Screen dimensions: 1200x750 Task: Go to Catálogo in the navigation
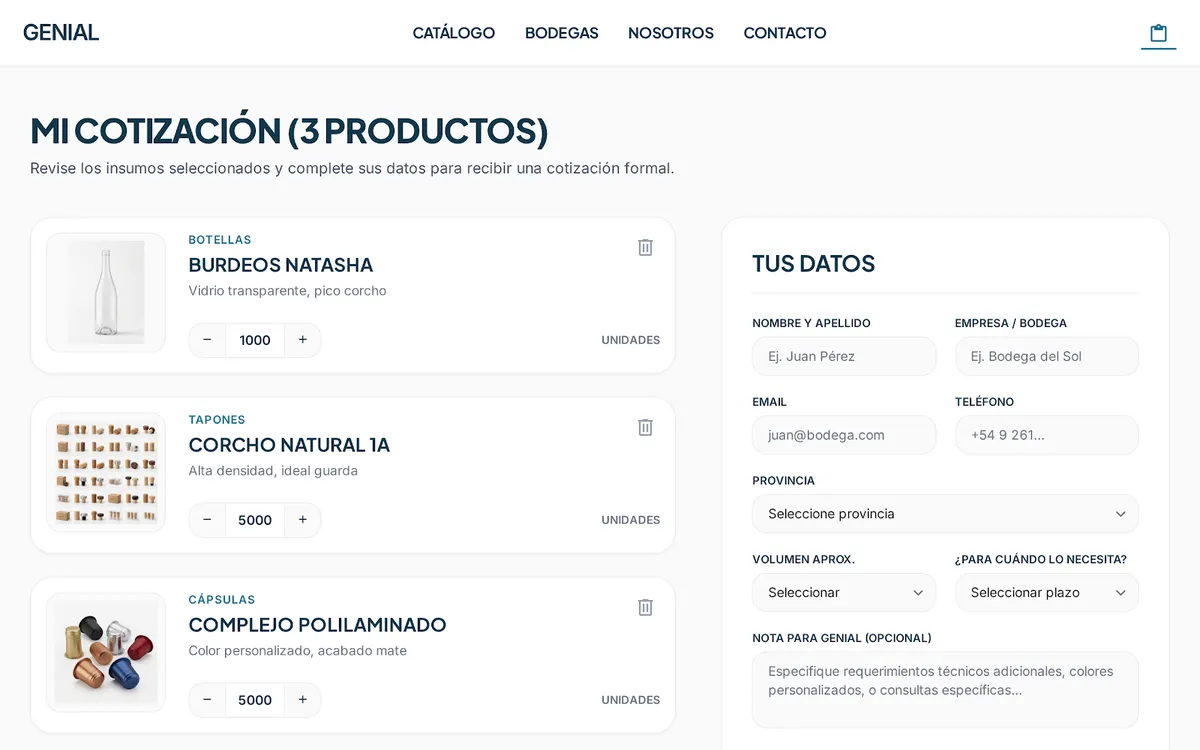pos(454,33)
